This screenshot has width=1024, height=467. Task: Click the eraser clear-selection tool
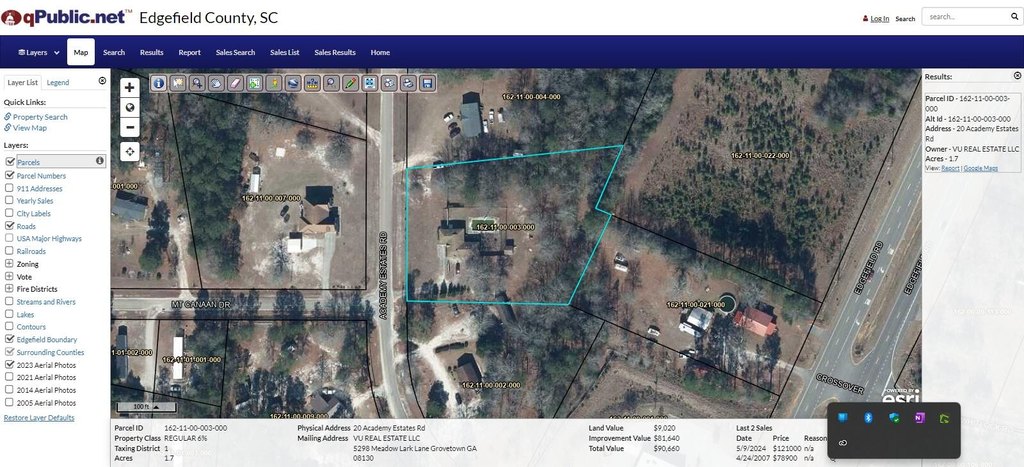pos(236,83)
